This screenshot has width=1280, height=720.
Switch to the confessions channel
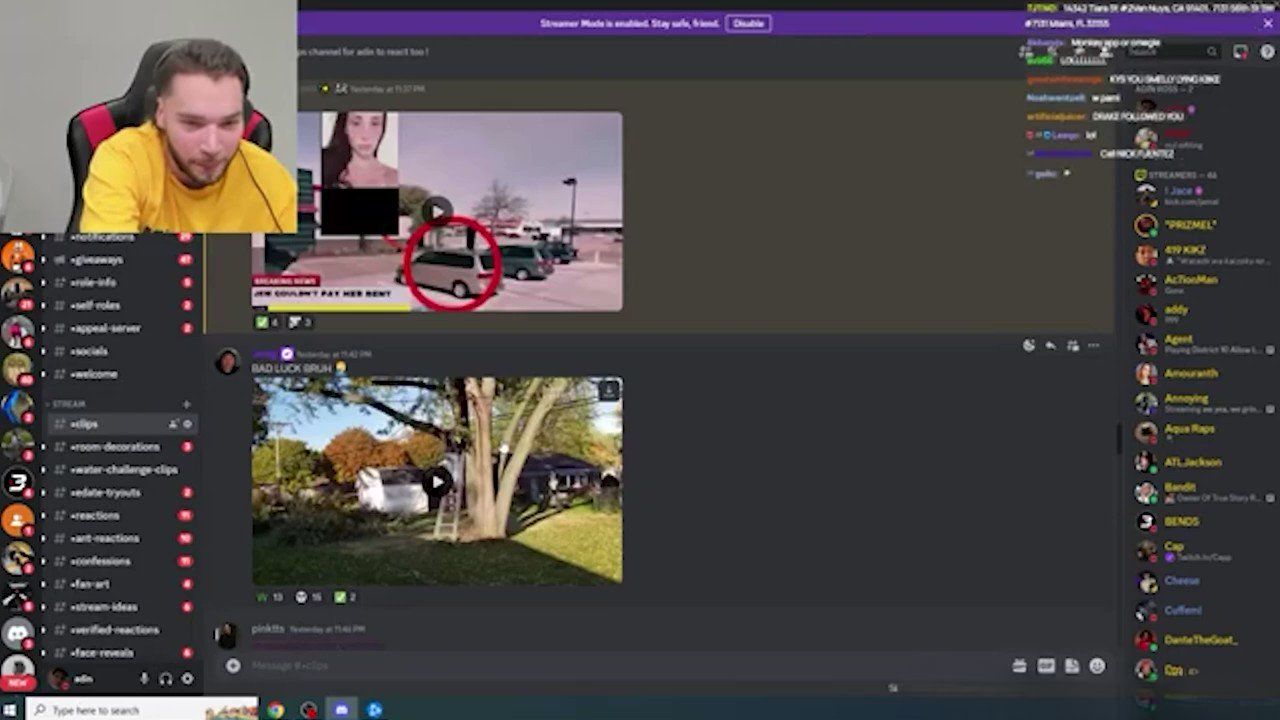pos(100,561)
